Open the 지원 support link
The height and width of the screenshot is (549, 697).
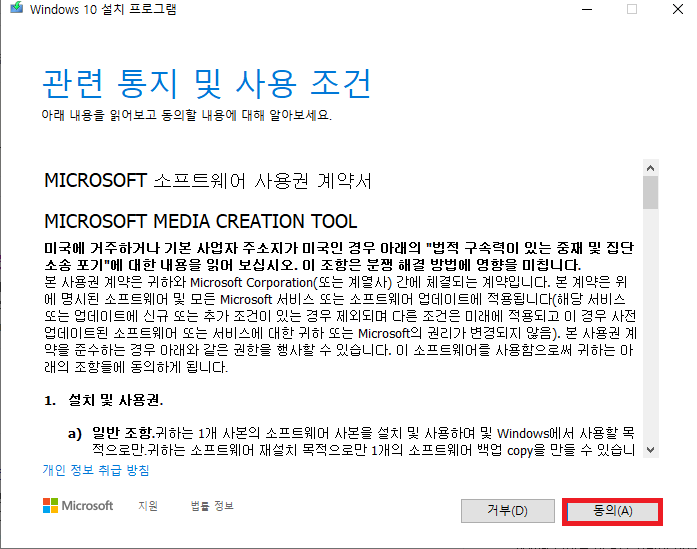click(148, 506)
